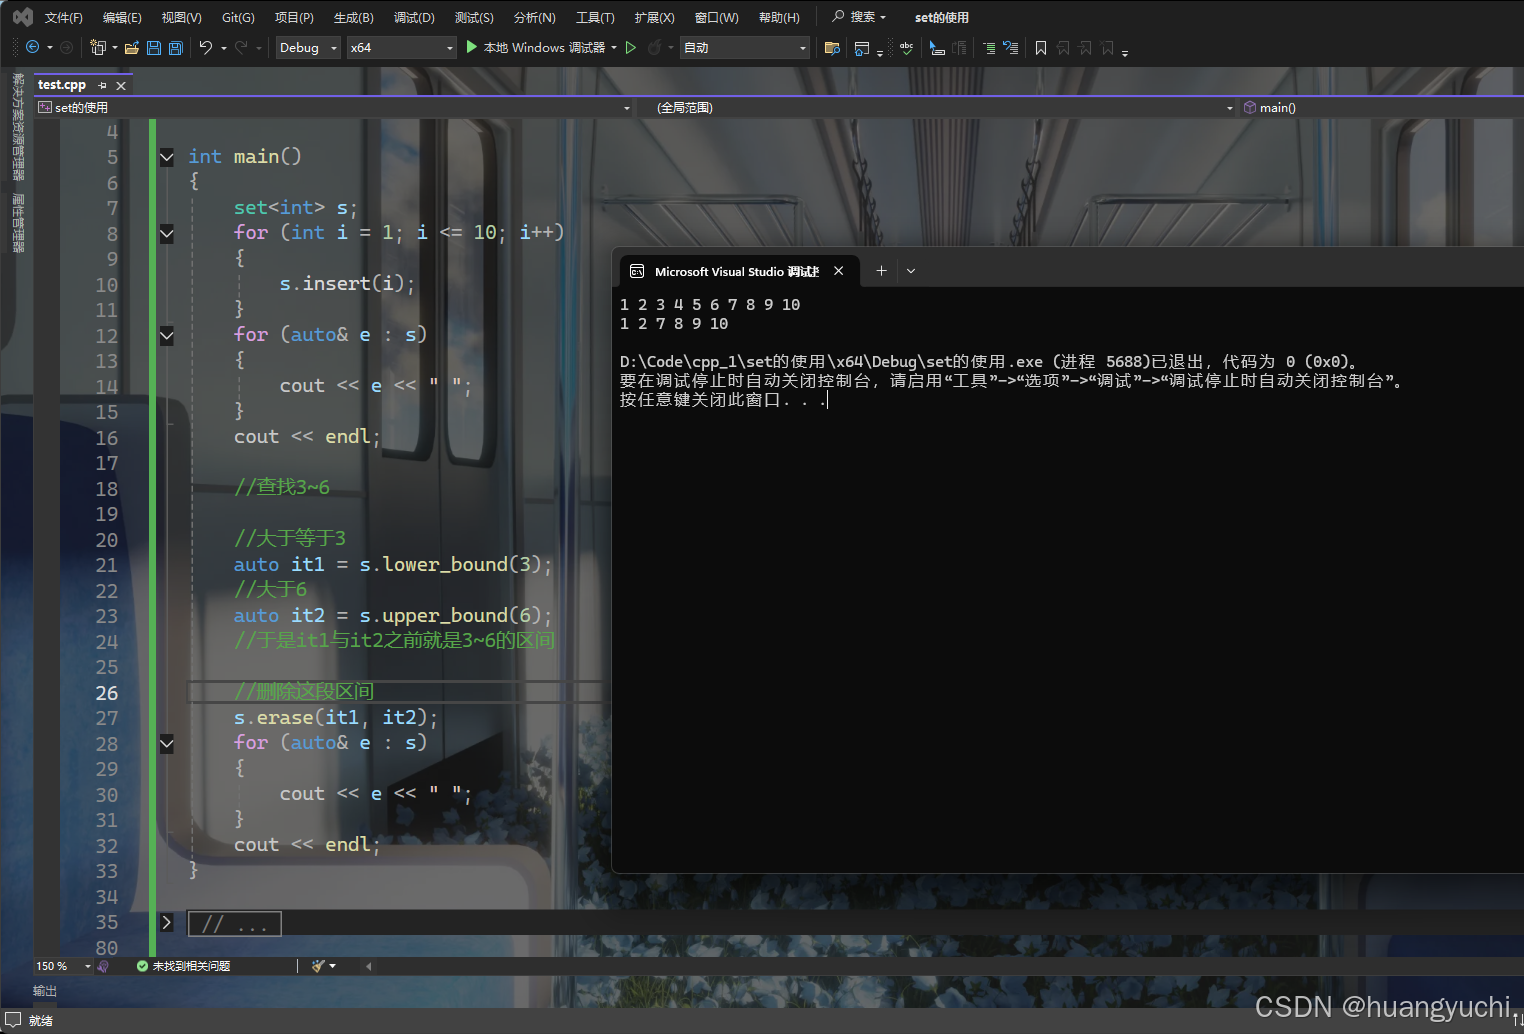This screenshot has width=1524, height=1034.
Task: Pin the test.cpp tab with its pin icon
Action: pyautogui.click(x=104, y=85)
